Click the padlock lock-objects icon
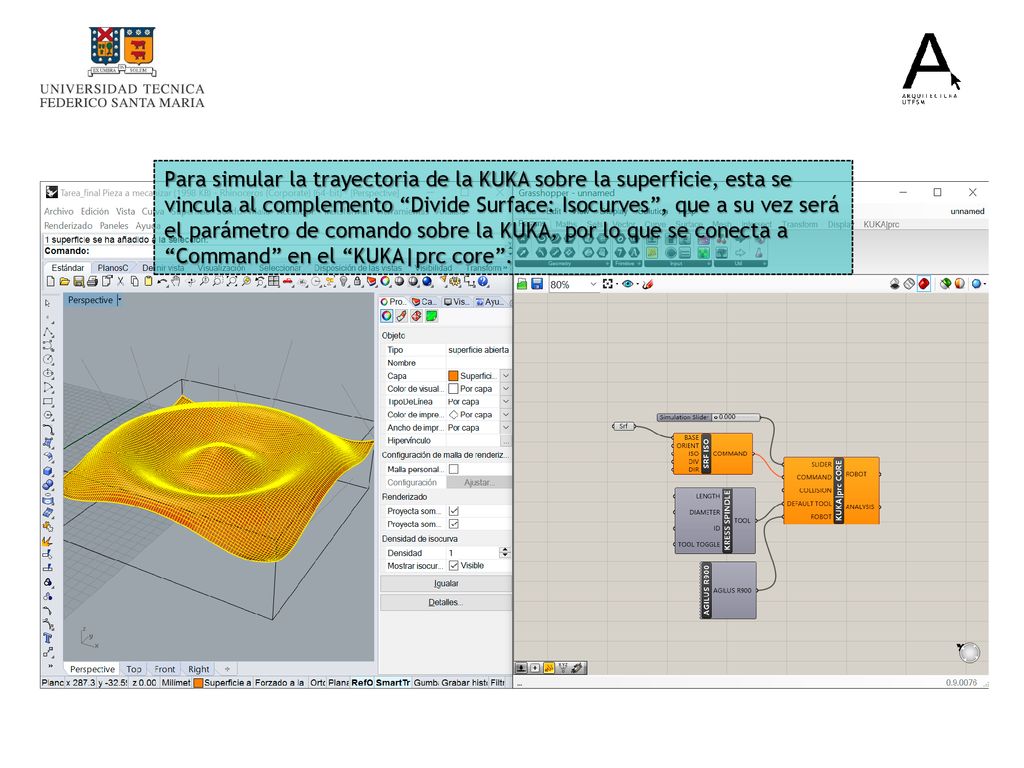Viewport: 1024px width, 768px height. point(357,281)
